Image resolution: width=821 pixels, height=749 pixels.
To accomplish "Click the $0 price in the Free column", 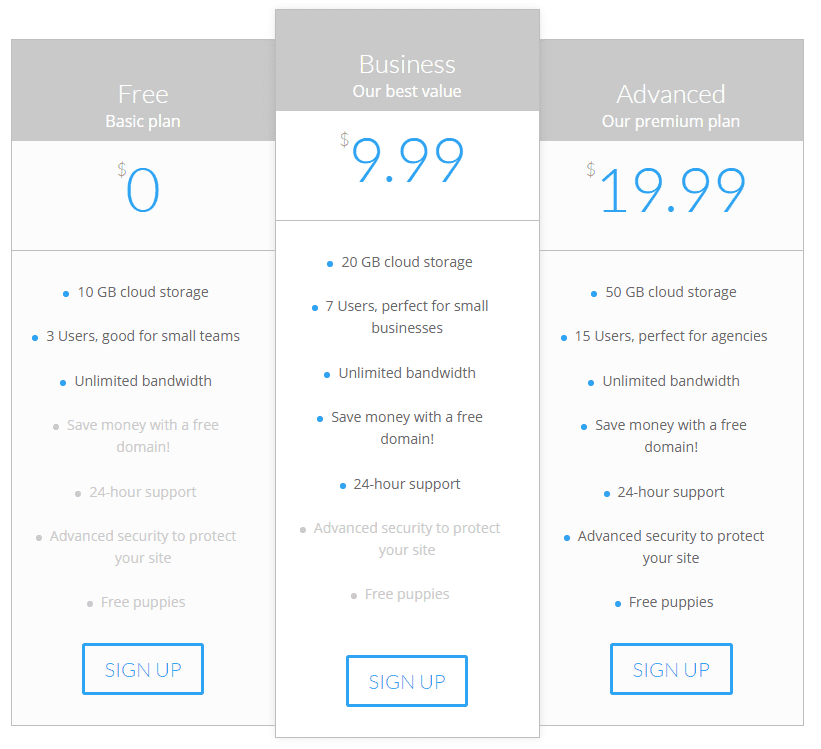I will click(x=142, y=190).
